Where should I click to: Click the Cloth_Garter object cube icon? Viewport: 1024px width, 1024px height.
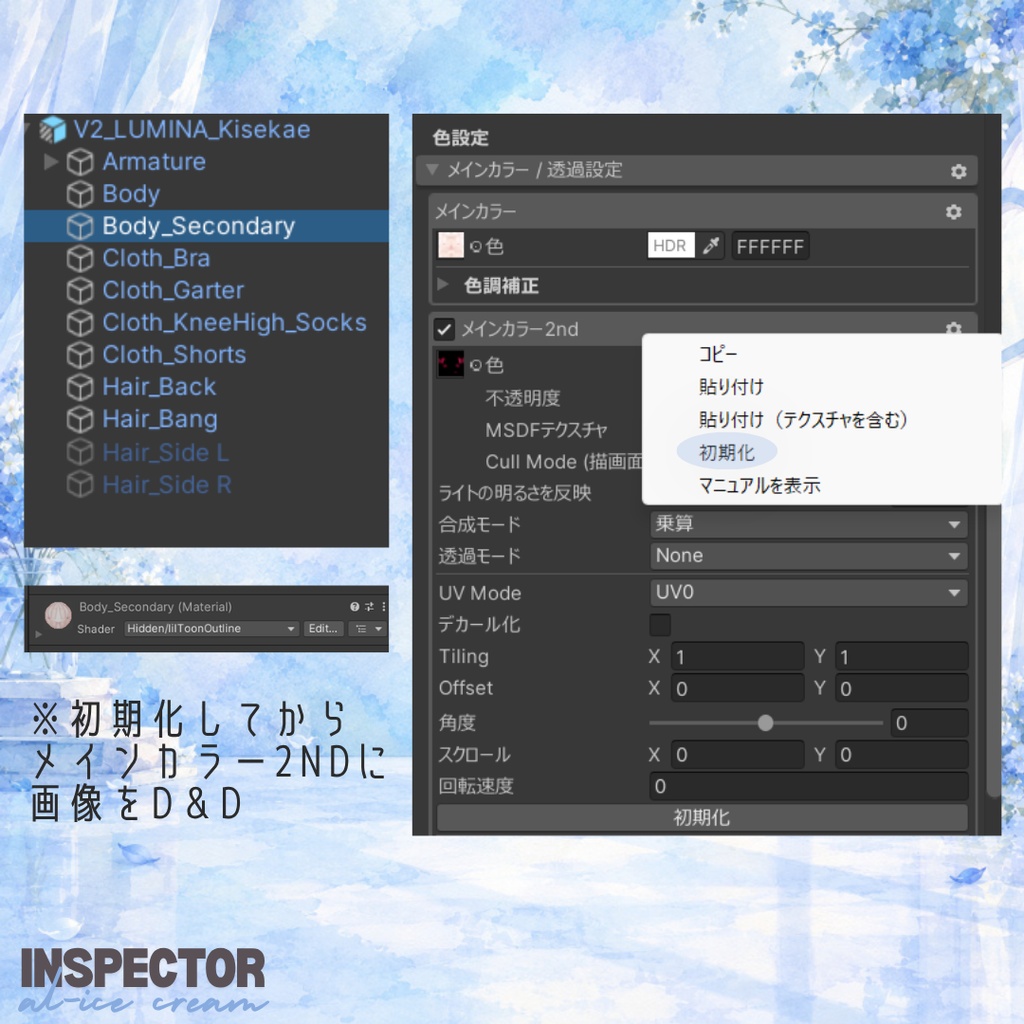(x=80, y=290)
